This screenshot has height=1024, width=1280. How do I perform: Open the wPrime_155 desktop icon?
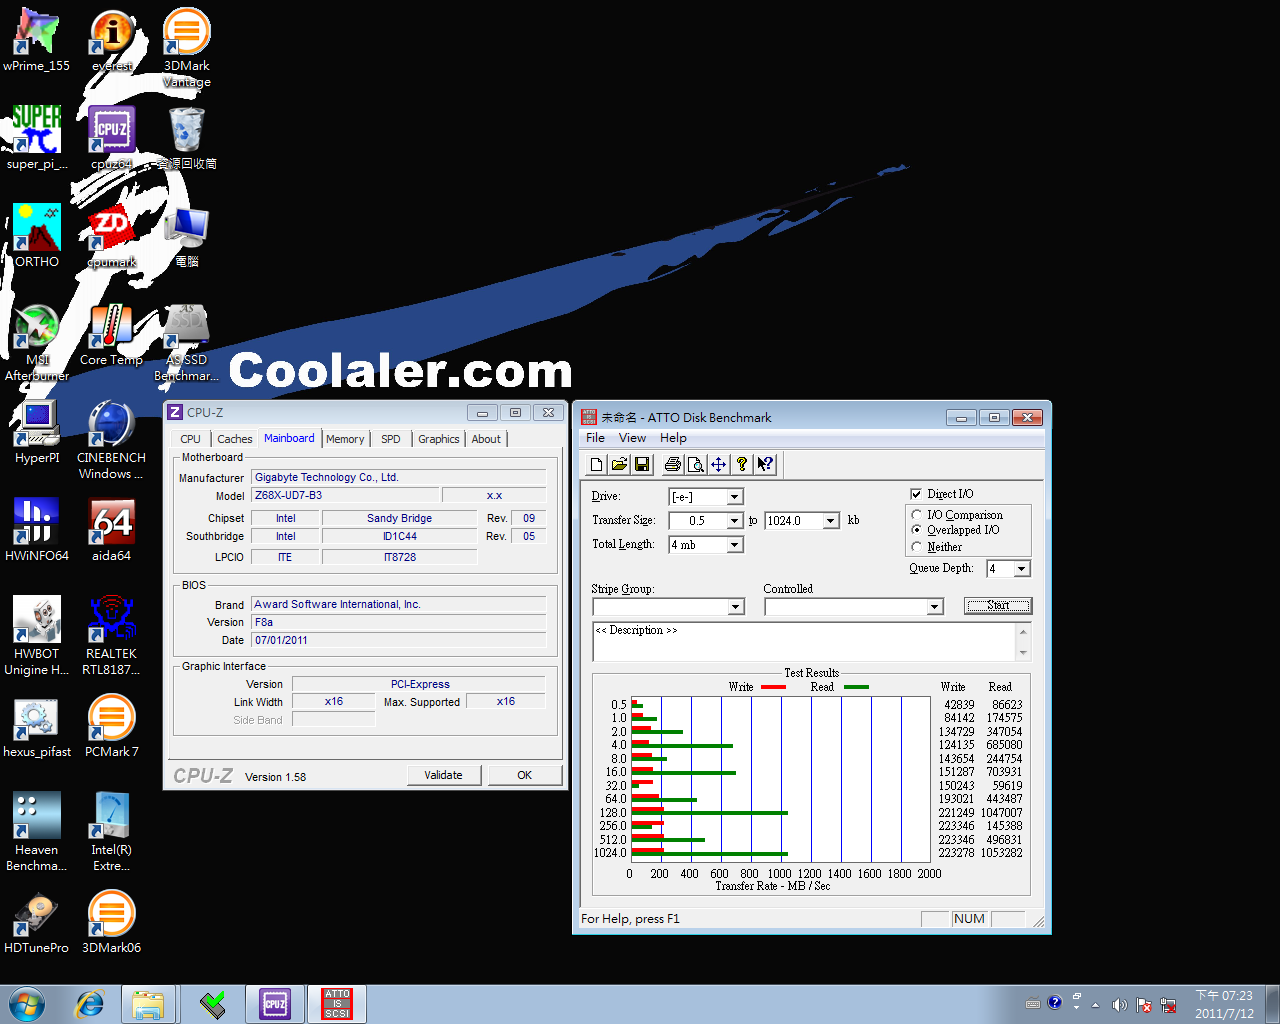click(37, 40)
